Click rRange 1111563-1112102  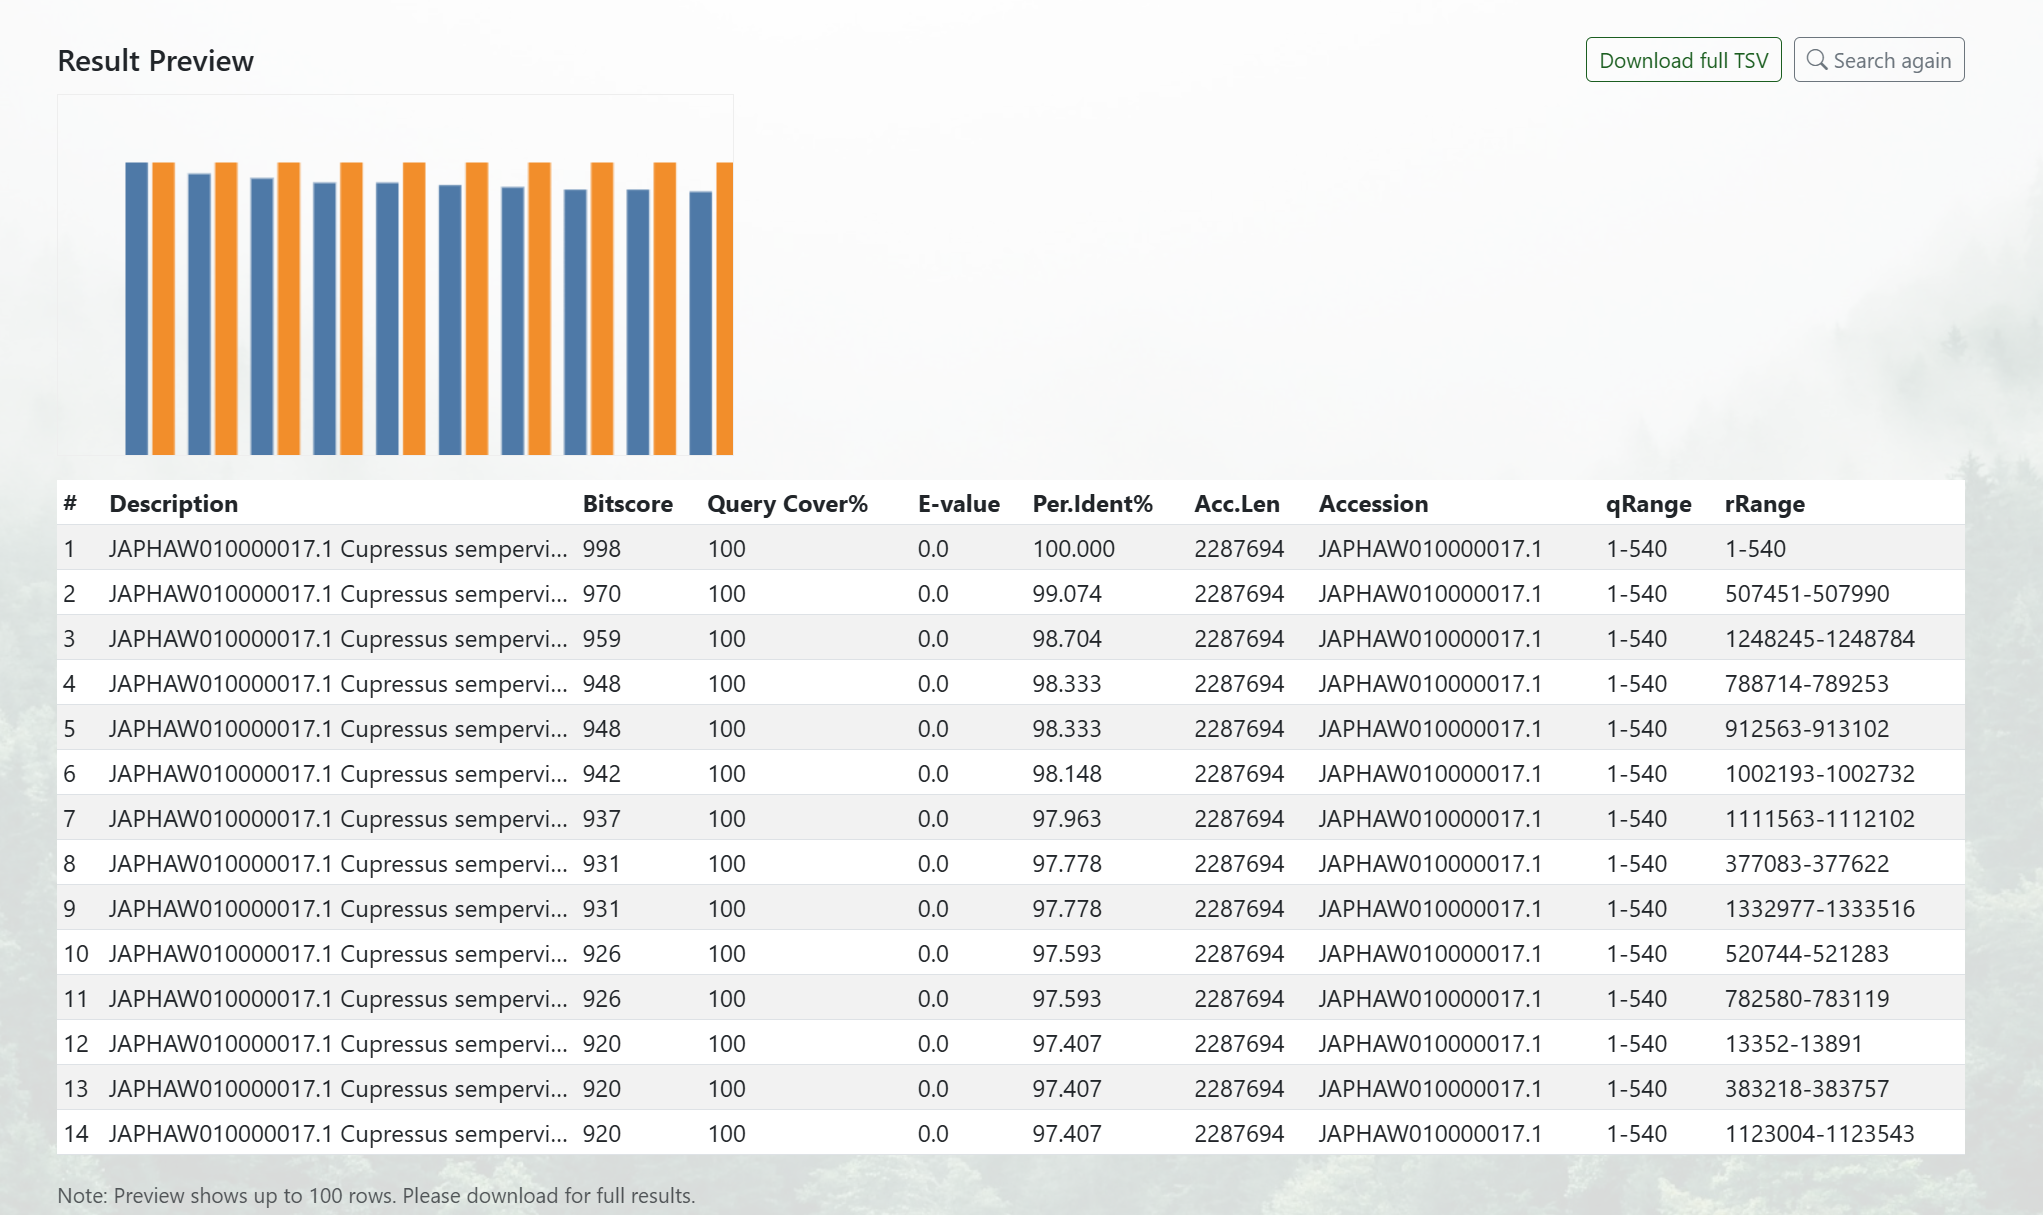(1820, 819)
